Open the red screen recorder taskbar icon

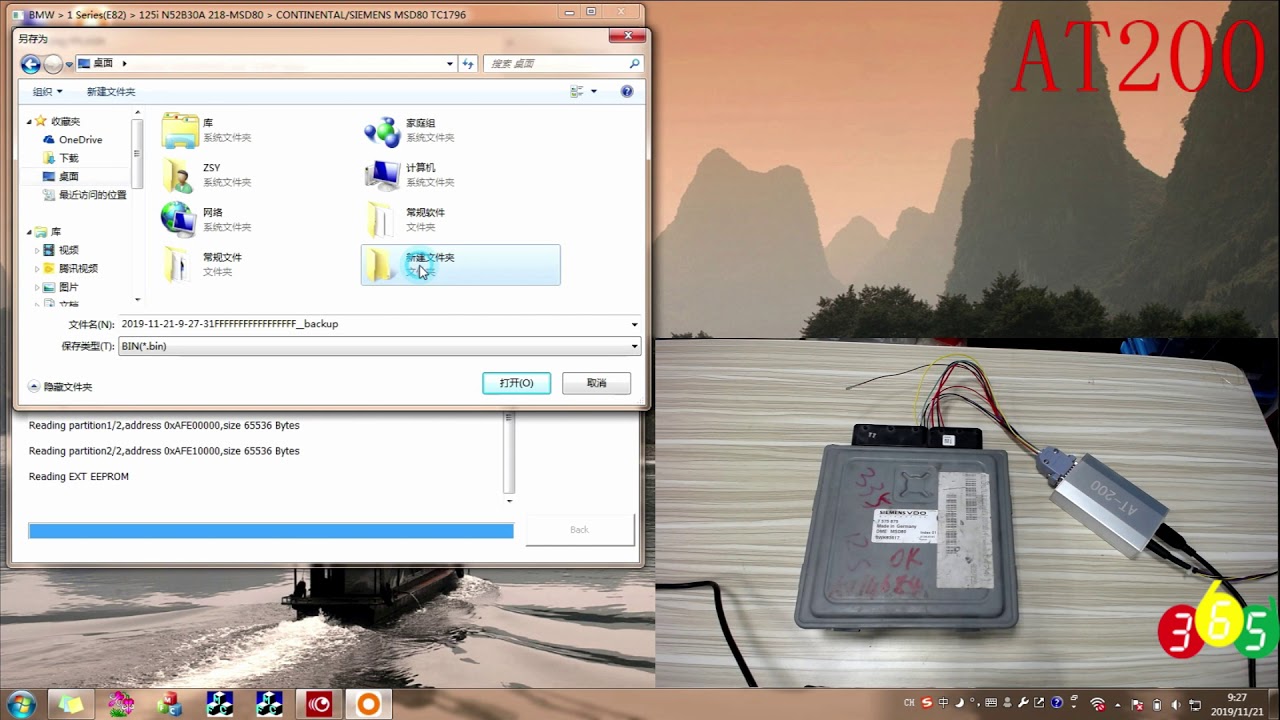319,704
